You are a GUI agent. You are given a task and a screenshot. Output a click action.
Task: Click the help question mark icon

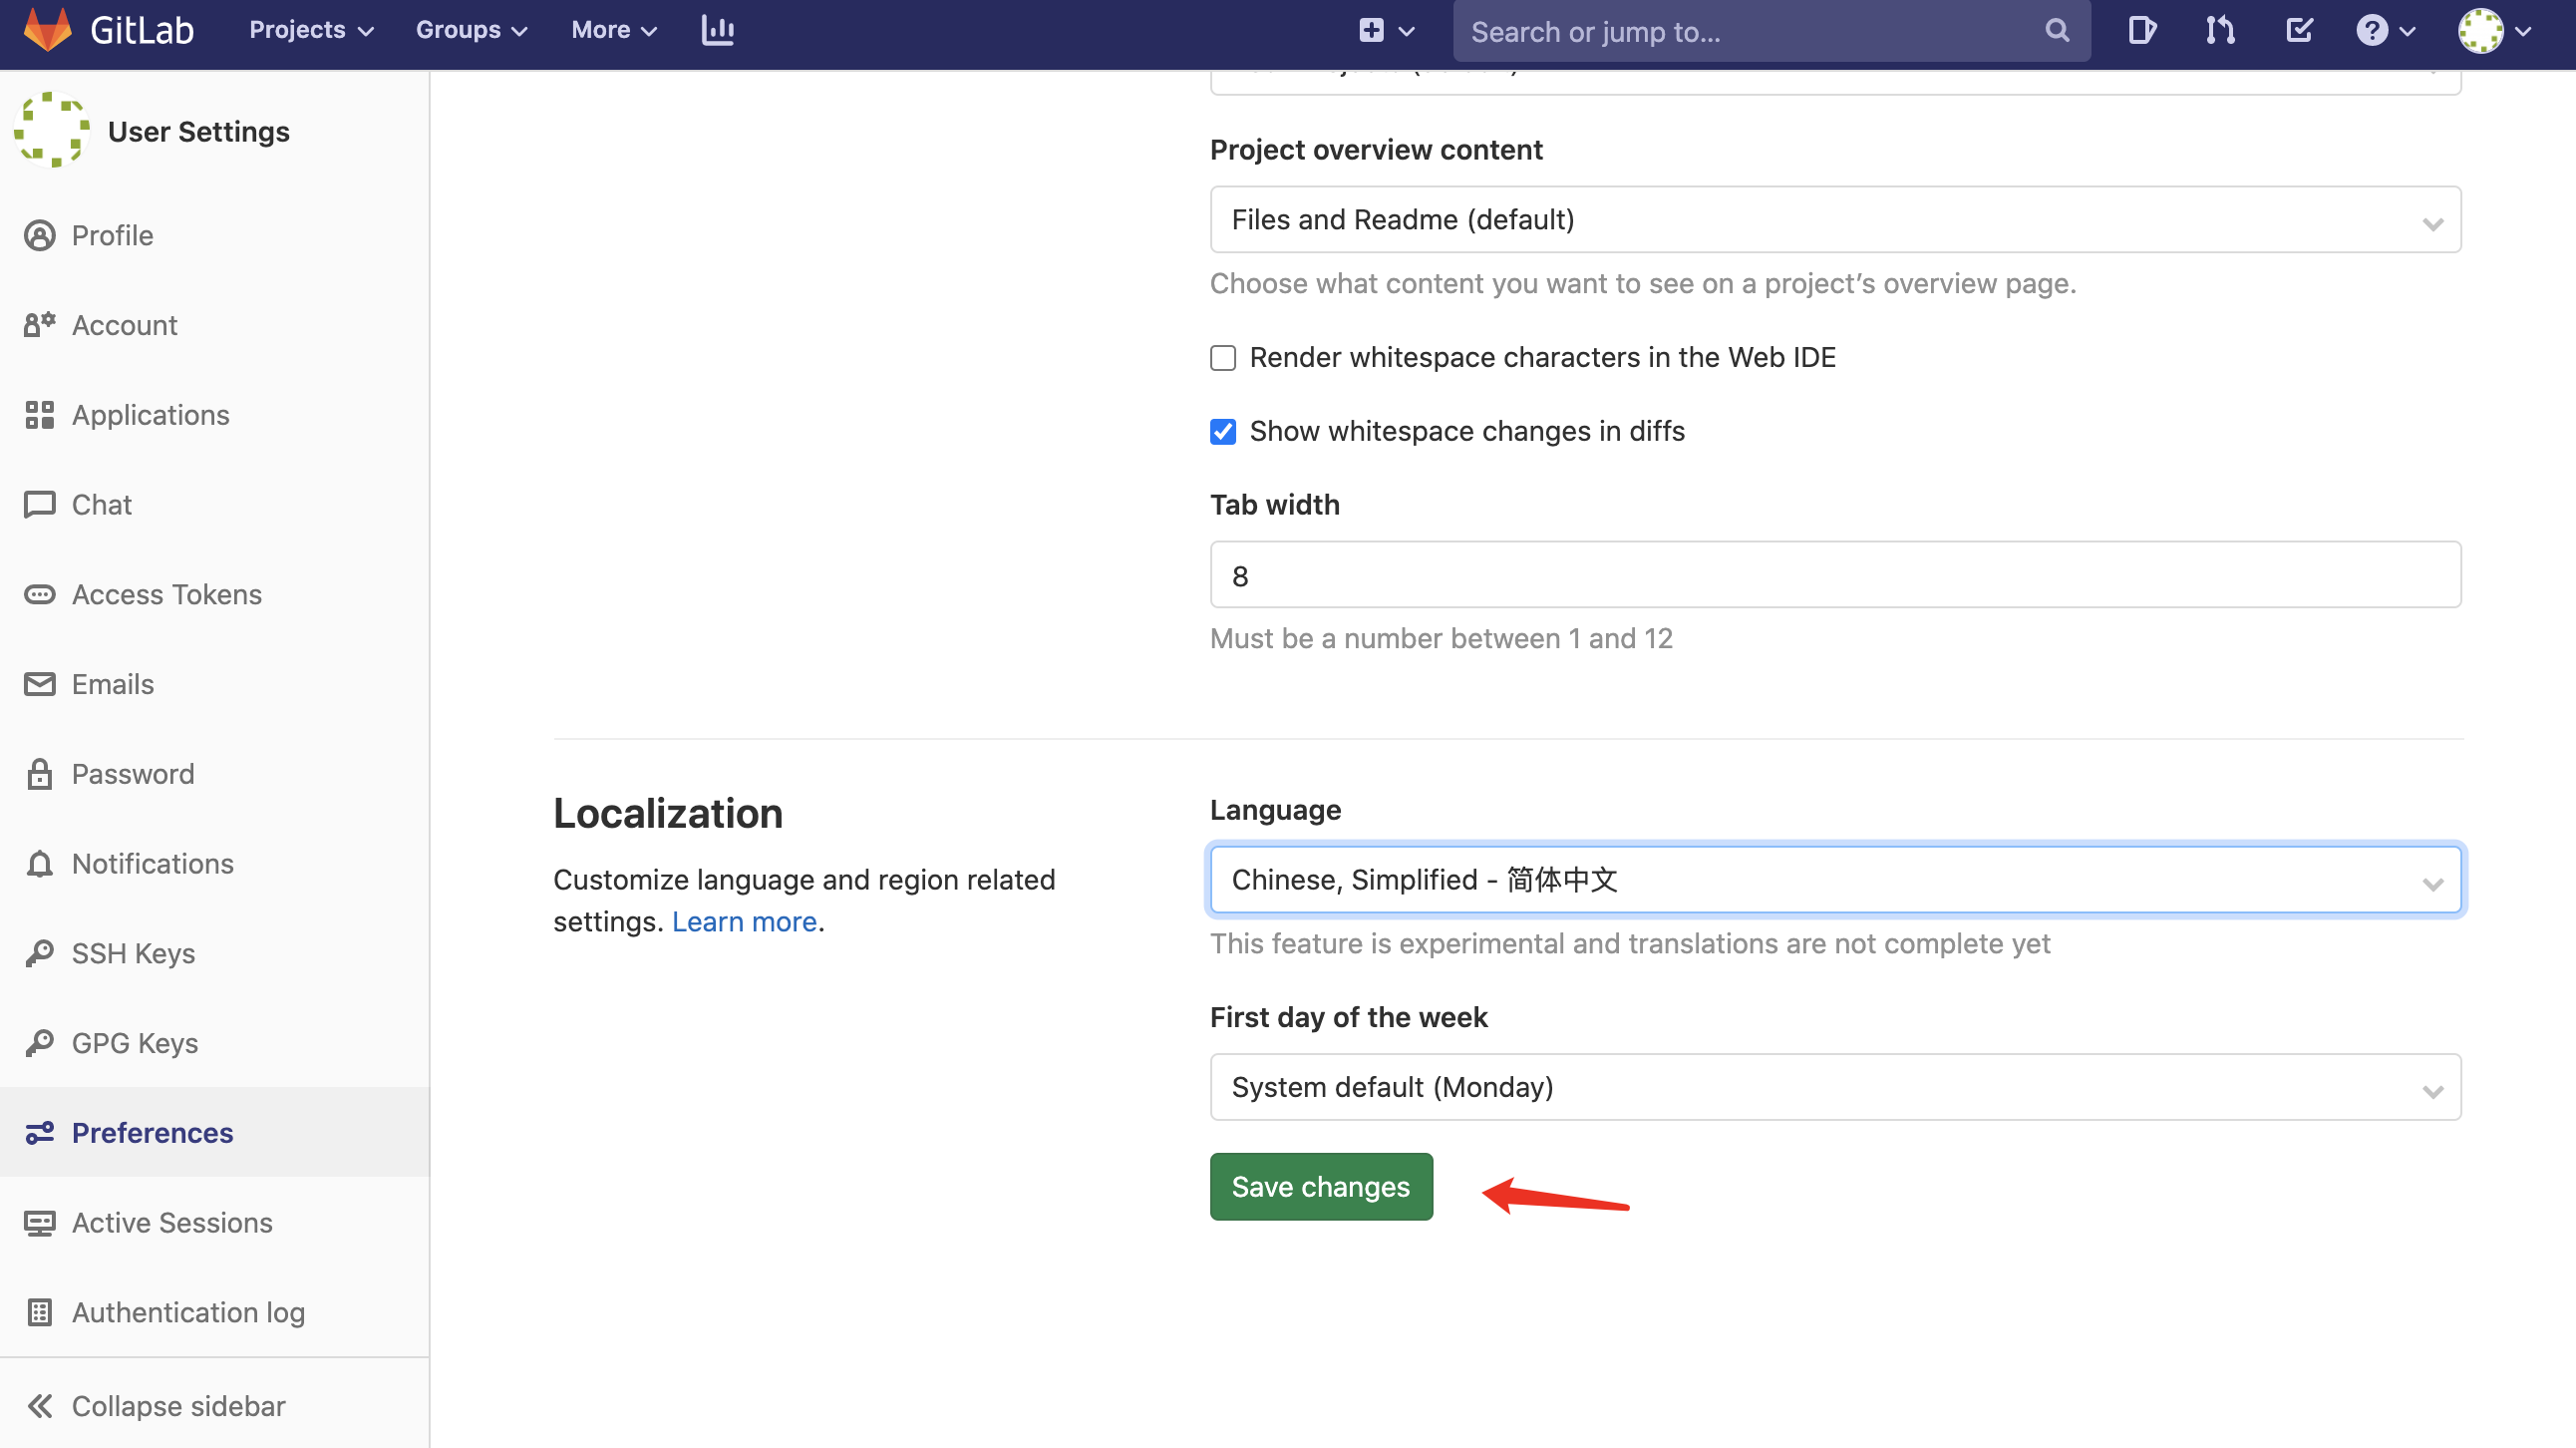coord(2372,30)
